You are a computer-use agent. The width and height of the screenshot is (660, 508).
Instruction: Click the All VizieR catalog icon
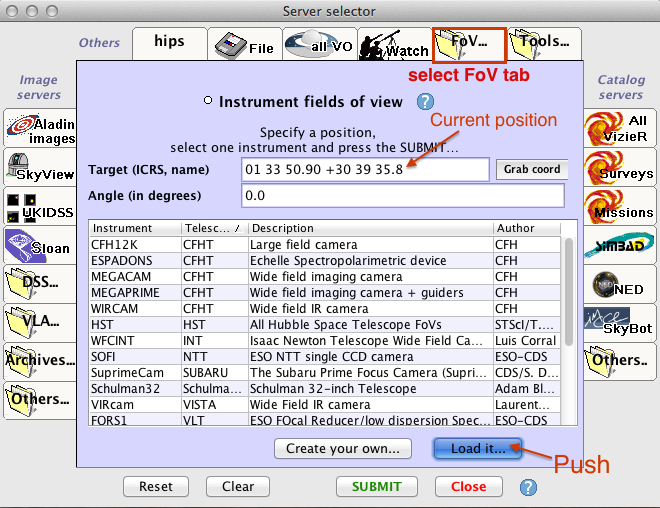tap(620, 131)
